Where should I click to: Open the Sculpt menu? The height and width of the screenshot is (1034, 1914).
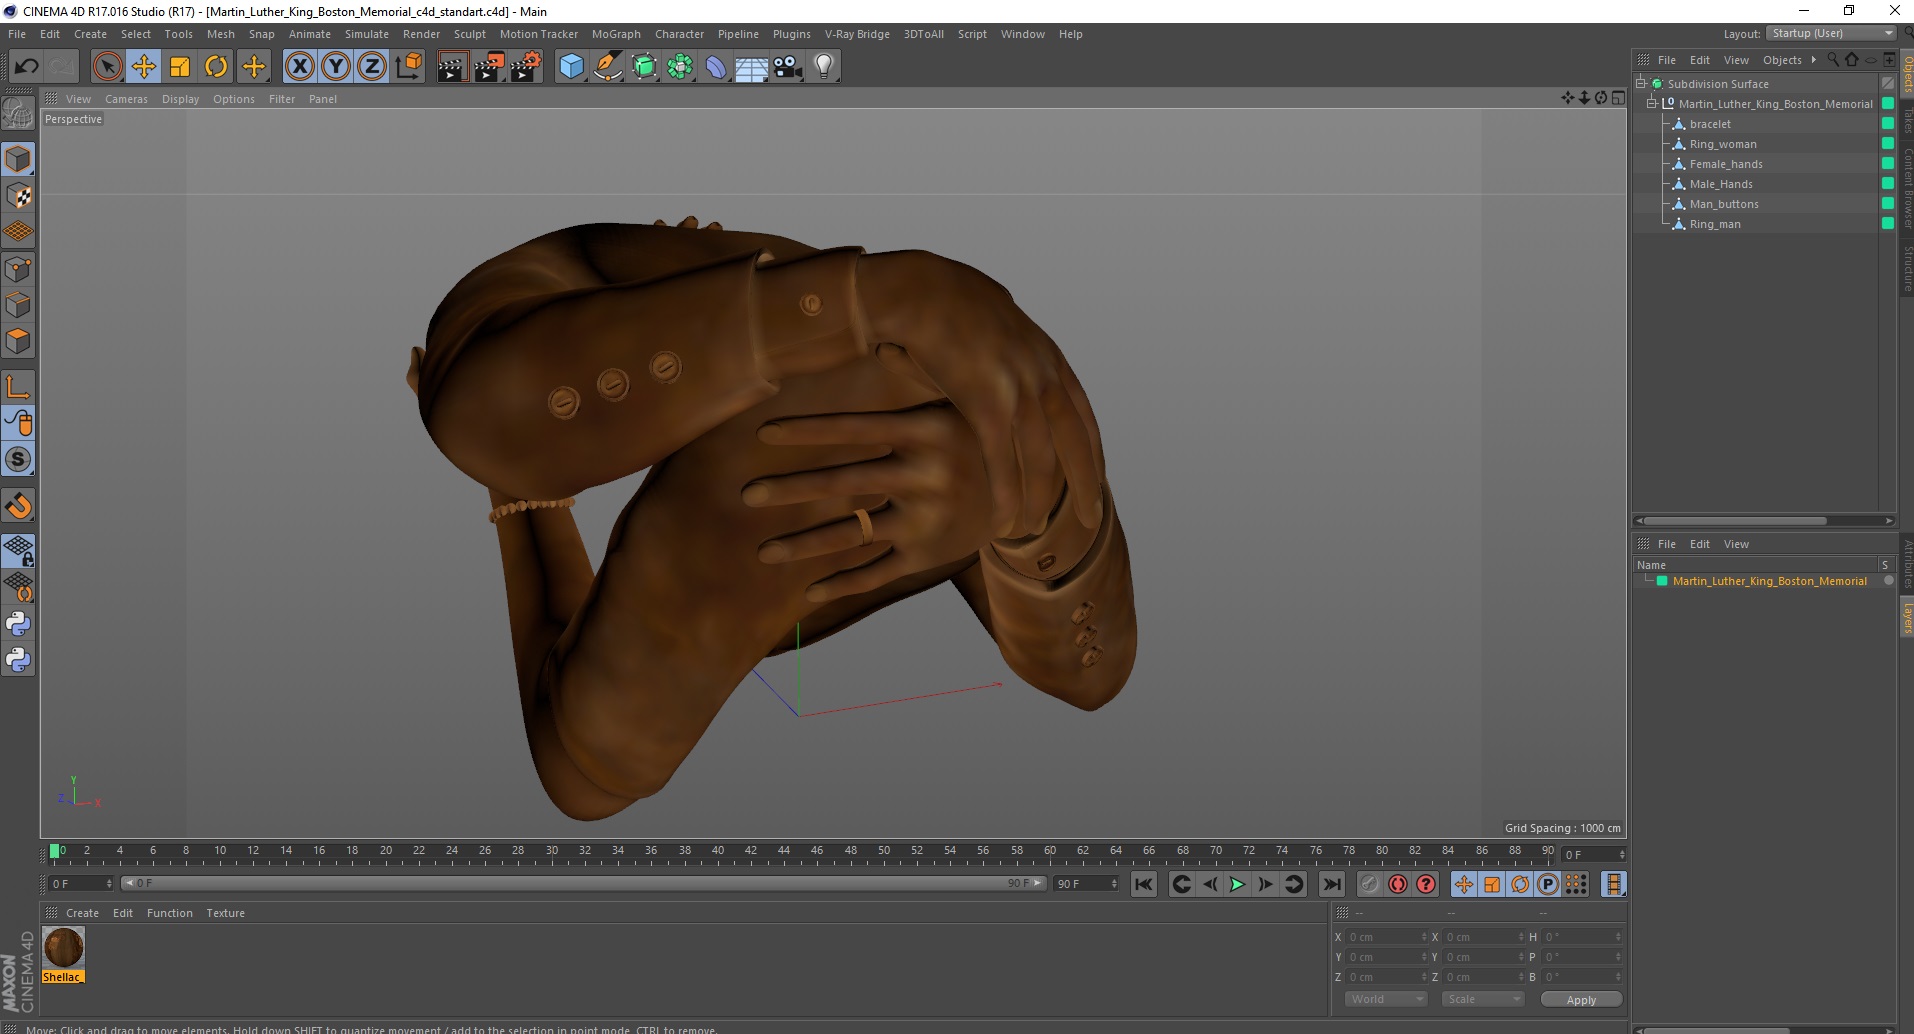coord(469,34)
